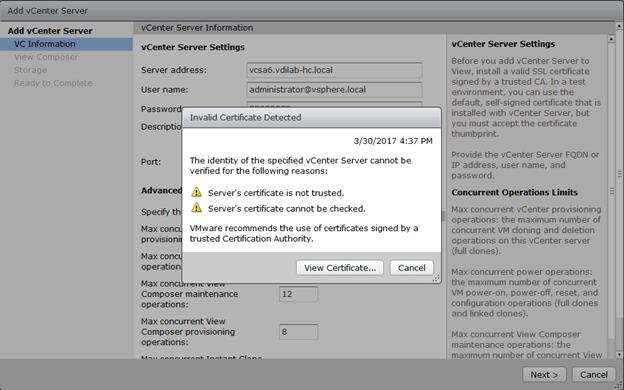Click the Server address field
624x390 pixels.
tap(334, 70)
